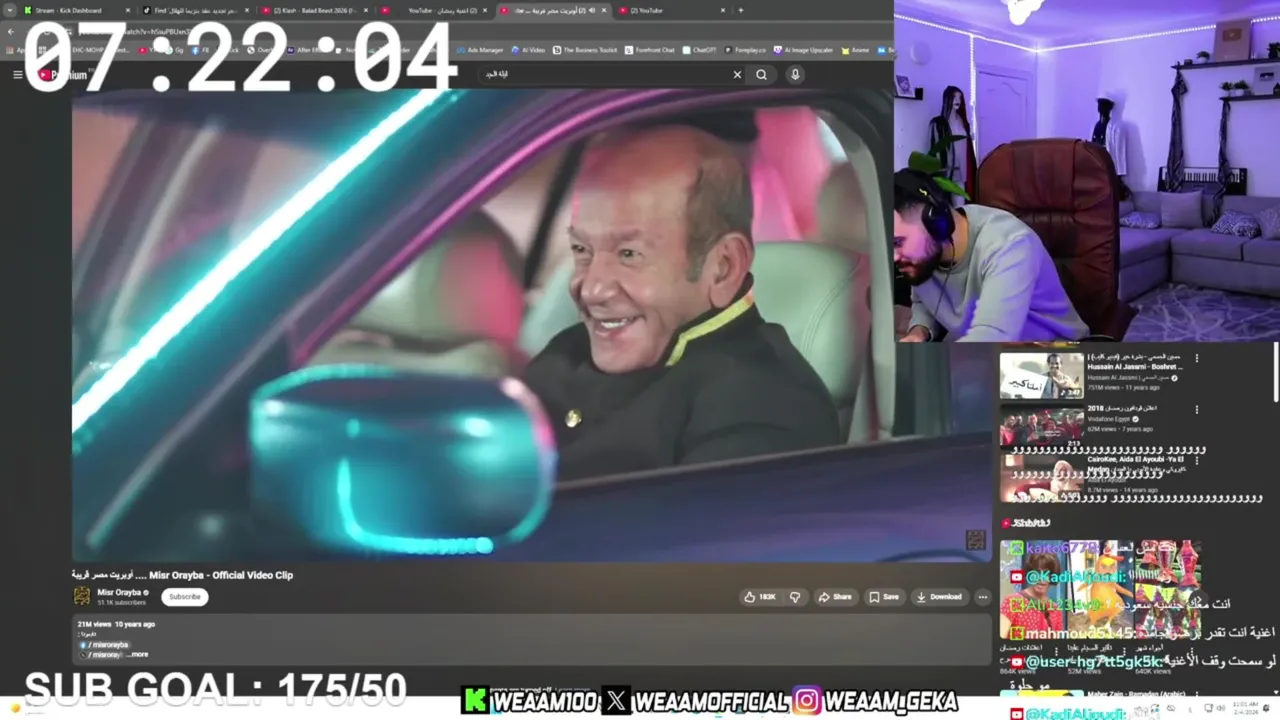Open the tab search dropdown arrow

pos(10,10)
